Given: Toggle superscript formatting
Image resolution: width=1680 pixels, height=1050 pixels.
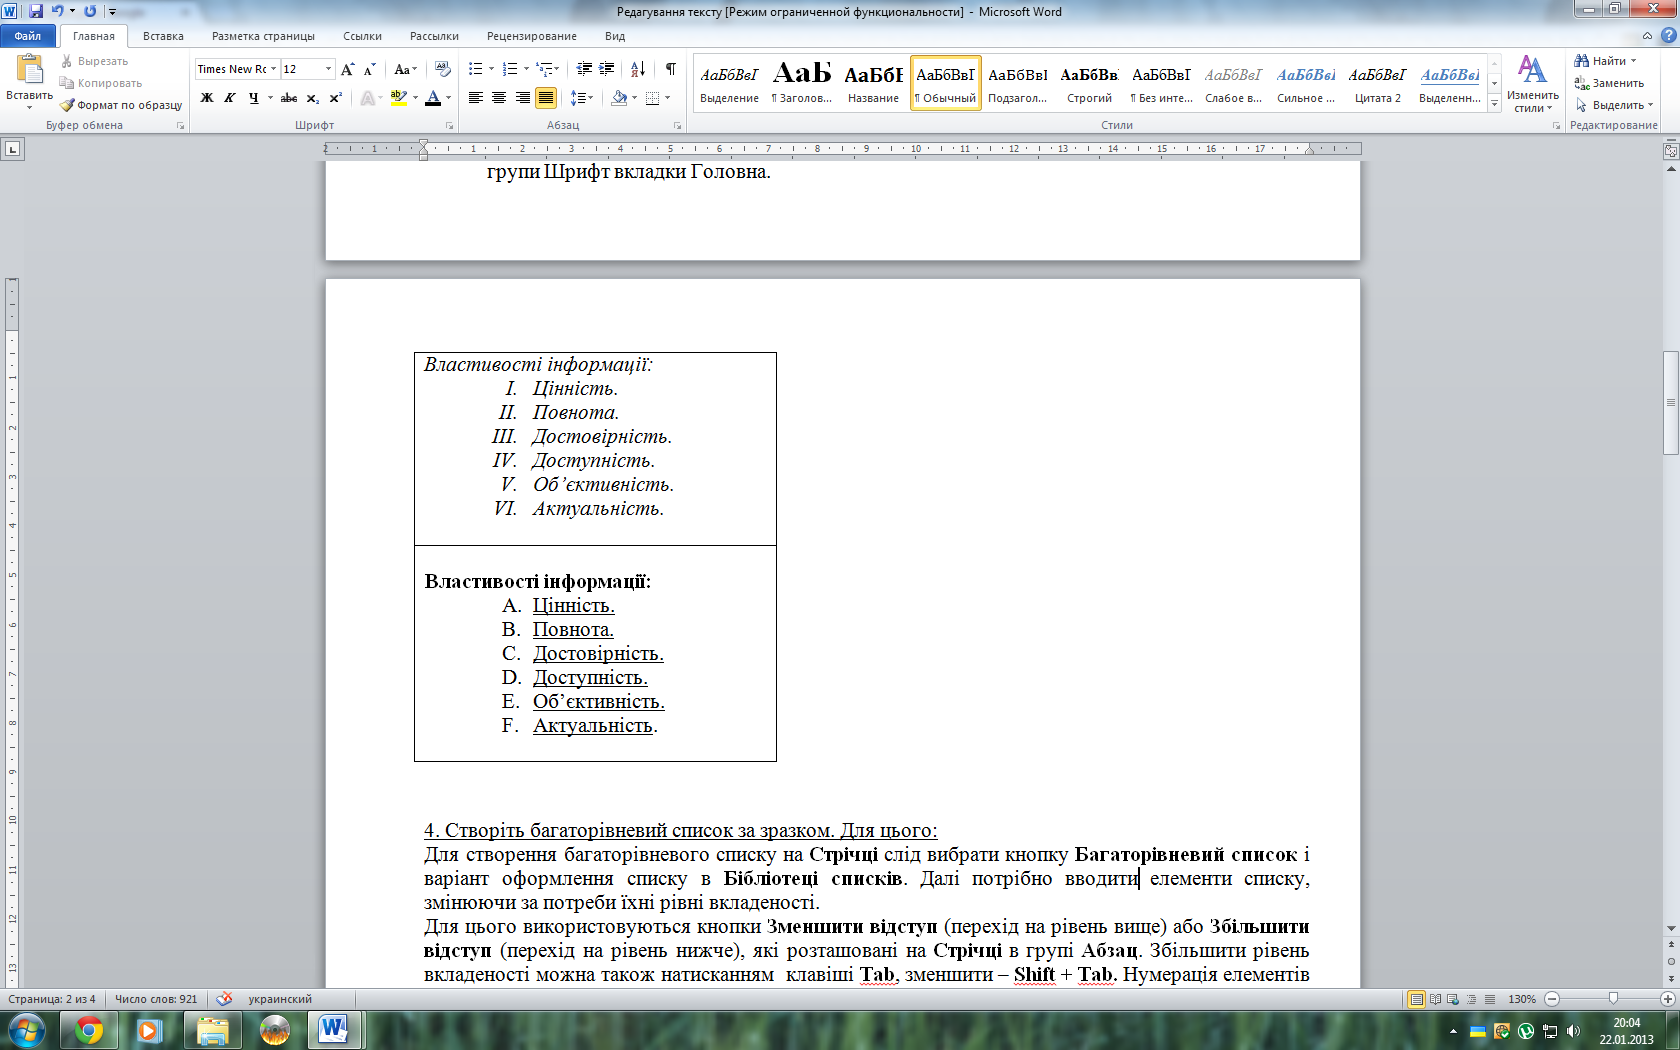Looking at the screenshot, I should [x=336, y=98].
